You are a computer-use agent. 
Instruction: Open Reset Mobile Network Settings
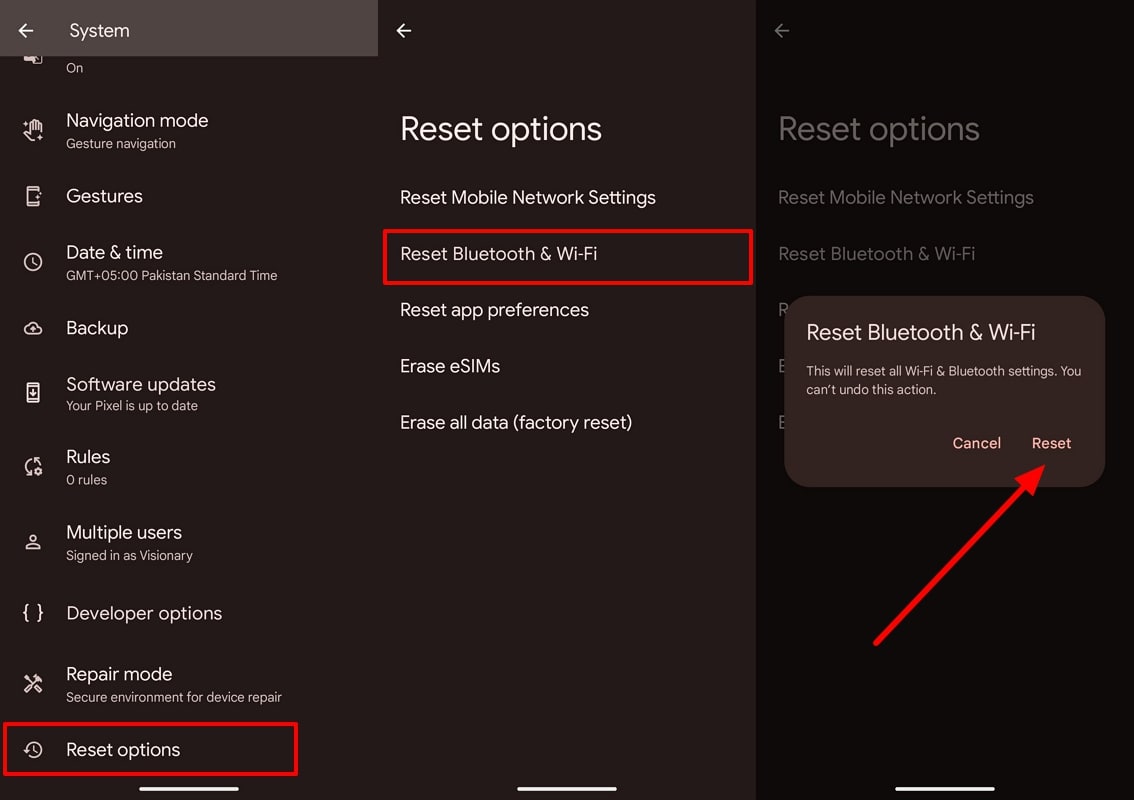[528, 197]
